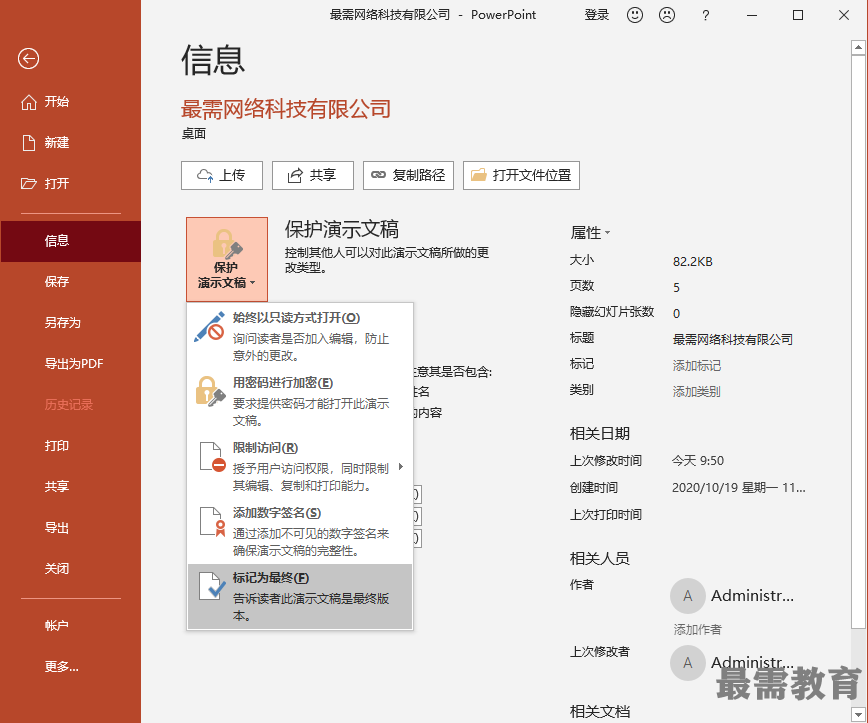Click the 2020/10/19 creation date value
The width and height of the screenshot is (868, 723).
click(x=738, y=488)
